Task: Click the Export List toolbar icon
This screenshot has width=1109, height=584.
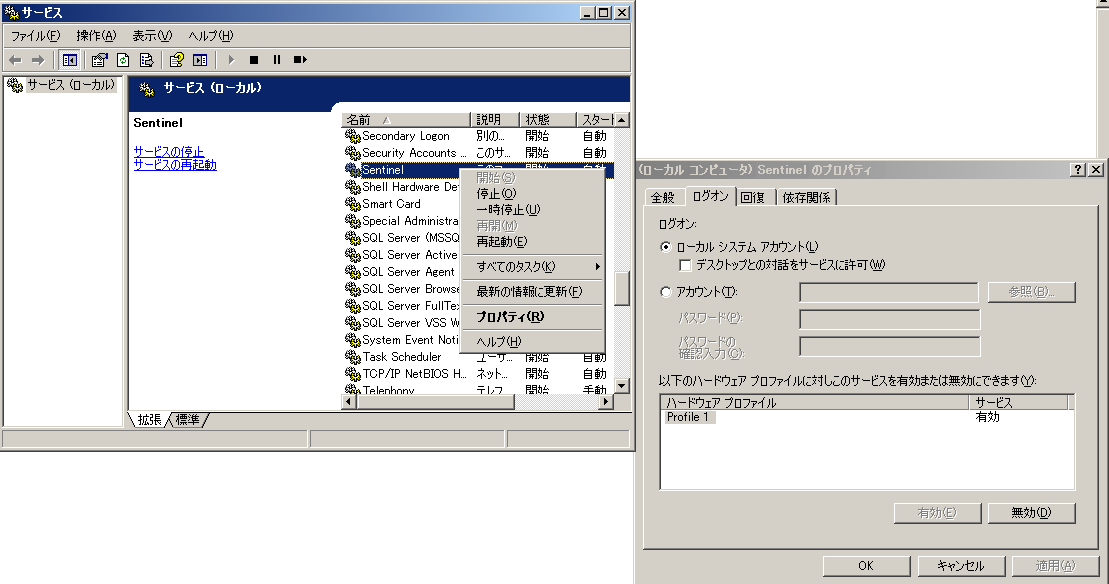Action: point(146,60)
